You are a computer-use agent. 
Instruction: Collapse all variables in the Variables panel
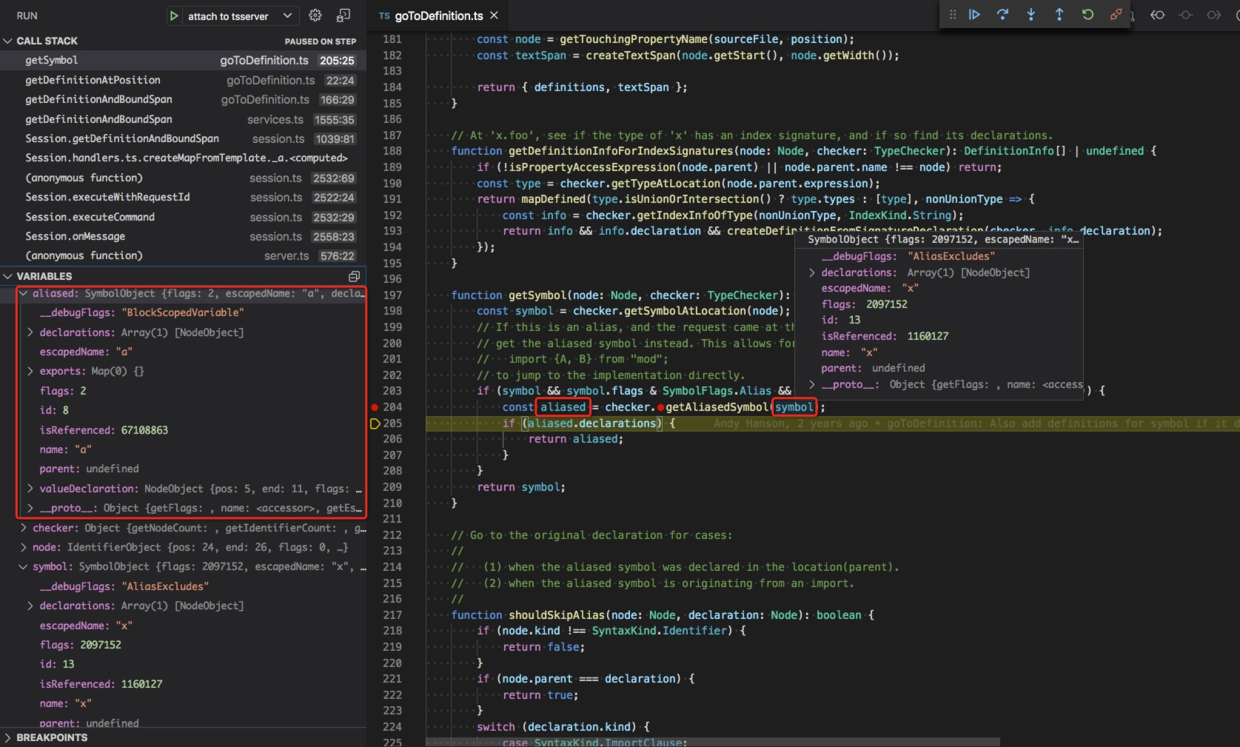coord(354,276)
